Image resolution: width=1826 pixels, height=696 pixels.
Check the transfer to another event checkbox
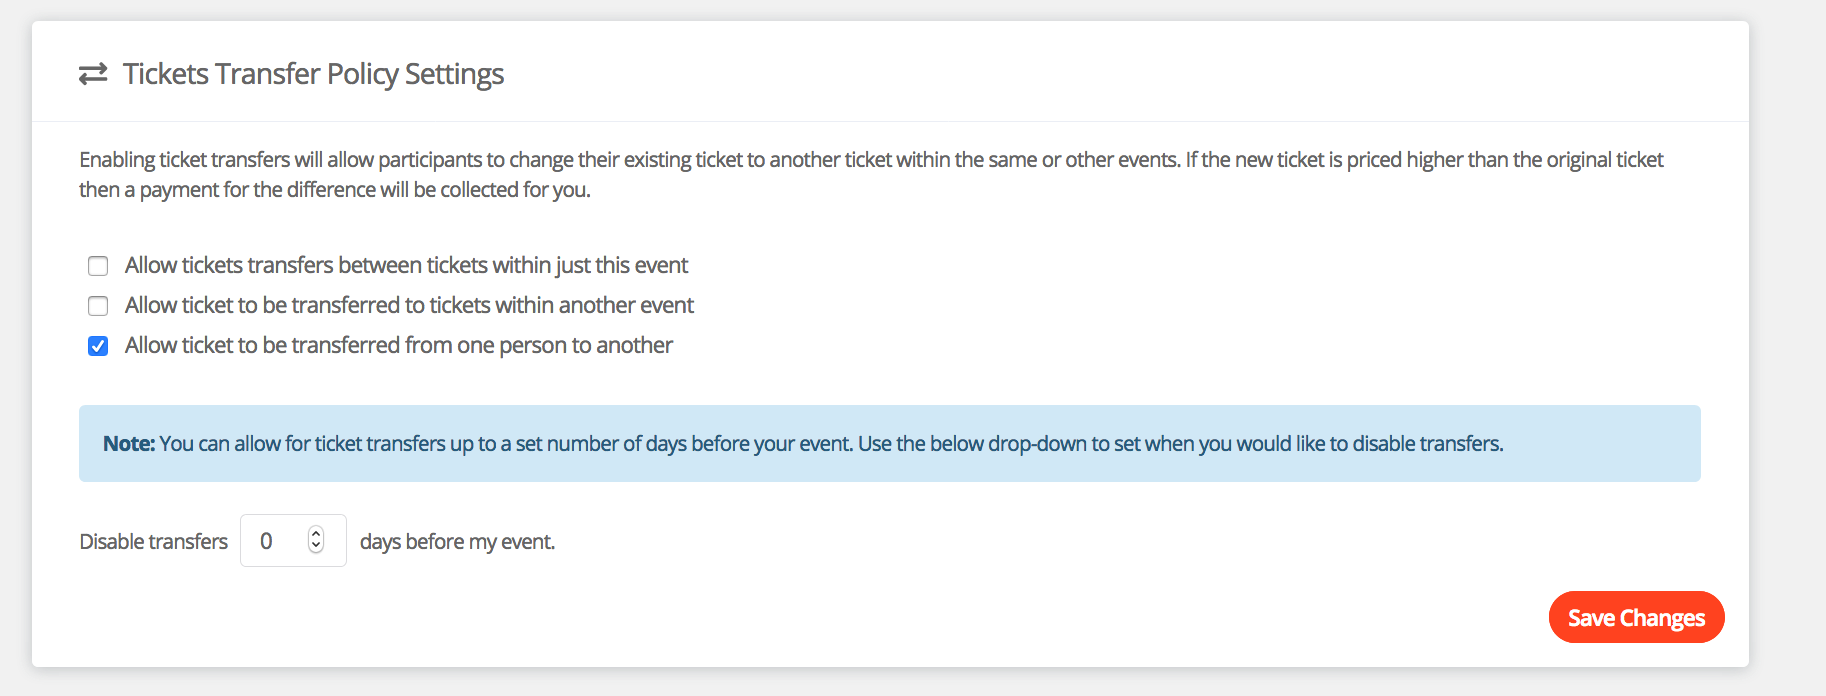click(98, 306)
